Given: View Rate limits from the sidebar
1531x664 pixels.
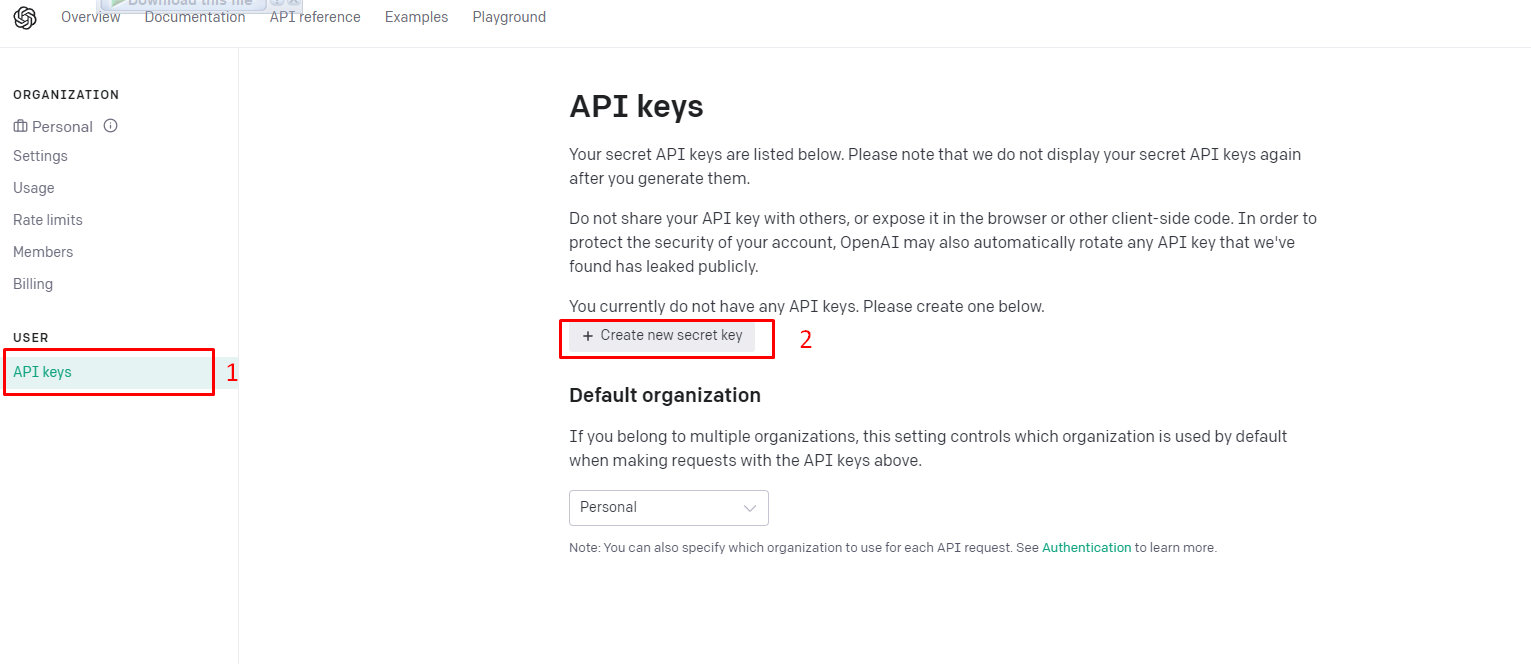Looking at the screenshot, I should click(x=47, y=220).
